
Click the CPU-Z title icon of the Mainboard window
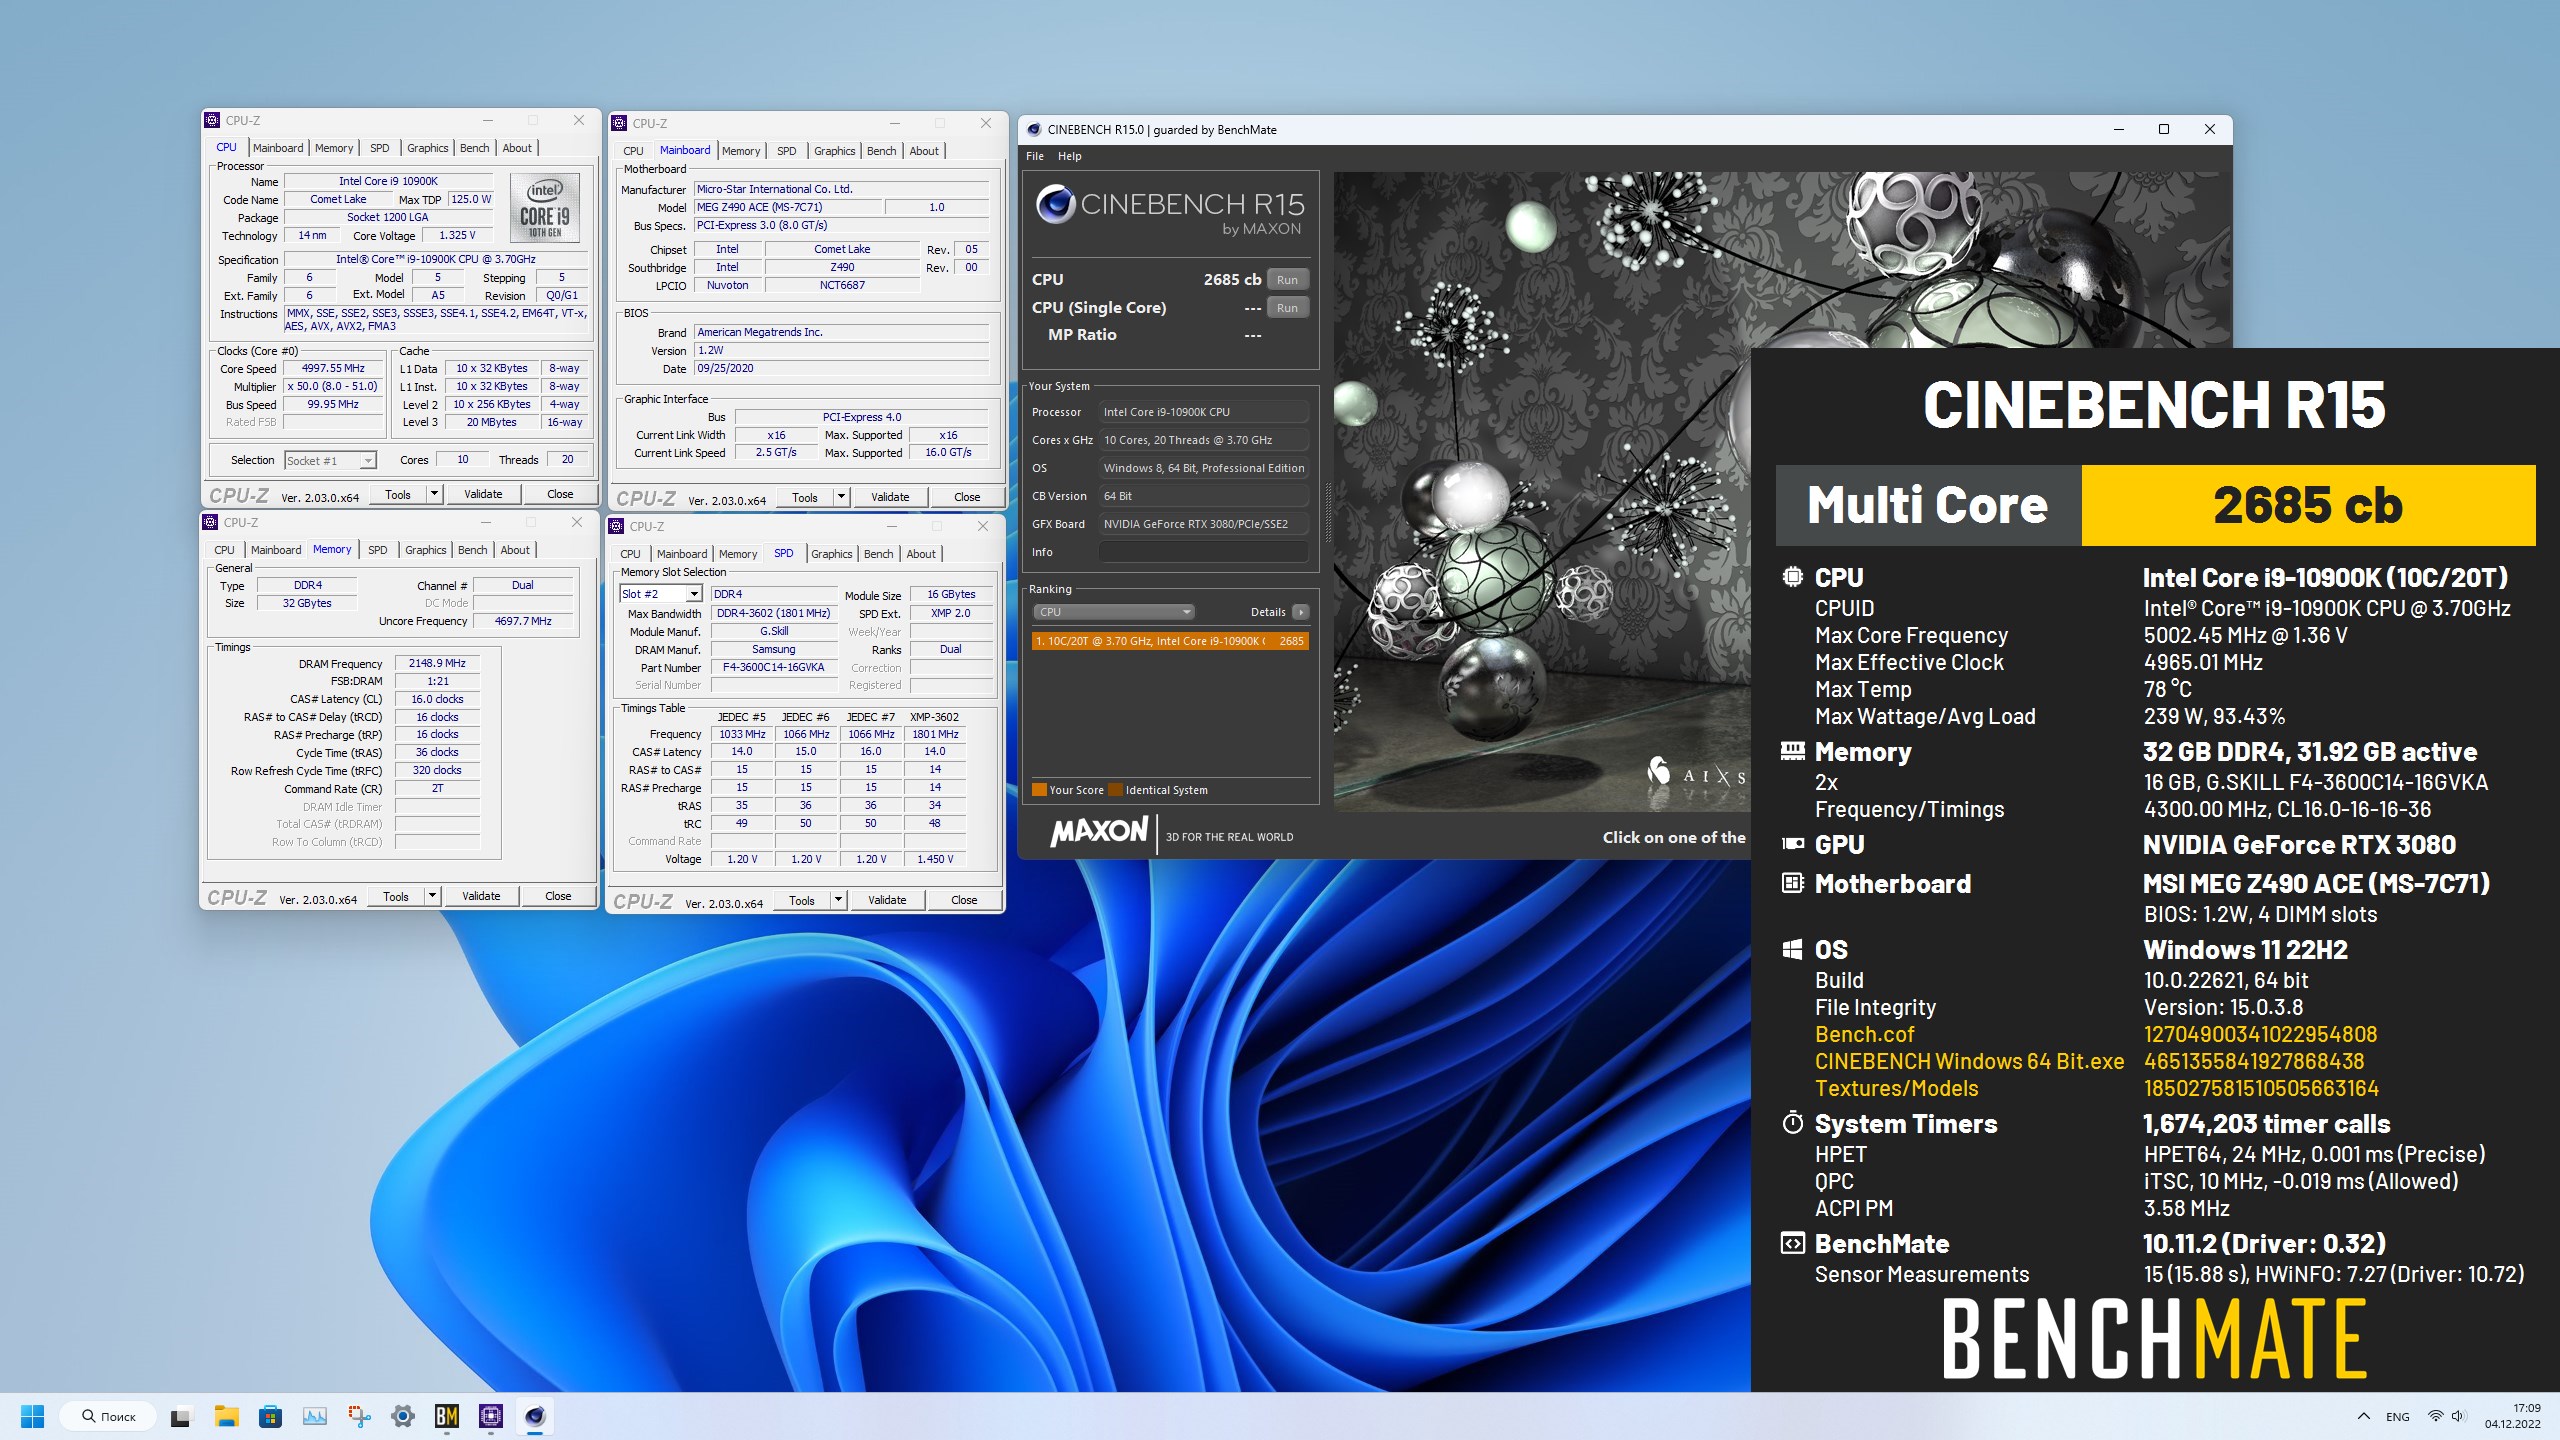(x=619, y=123)
